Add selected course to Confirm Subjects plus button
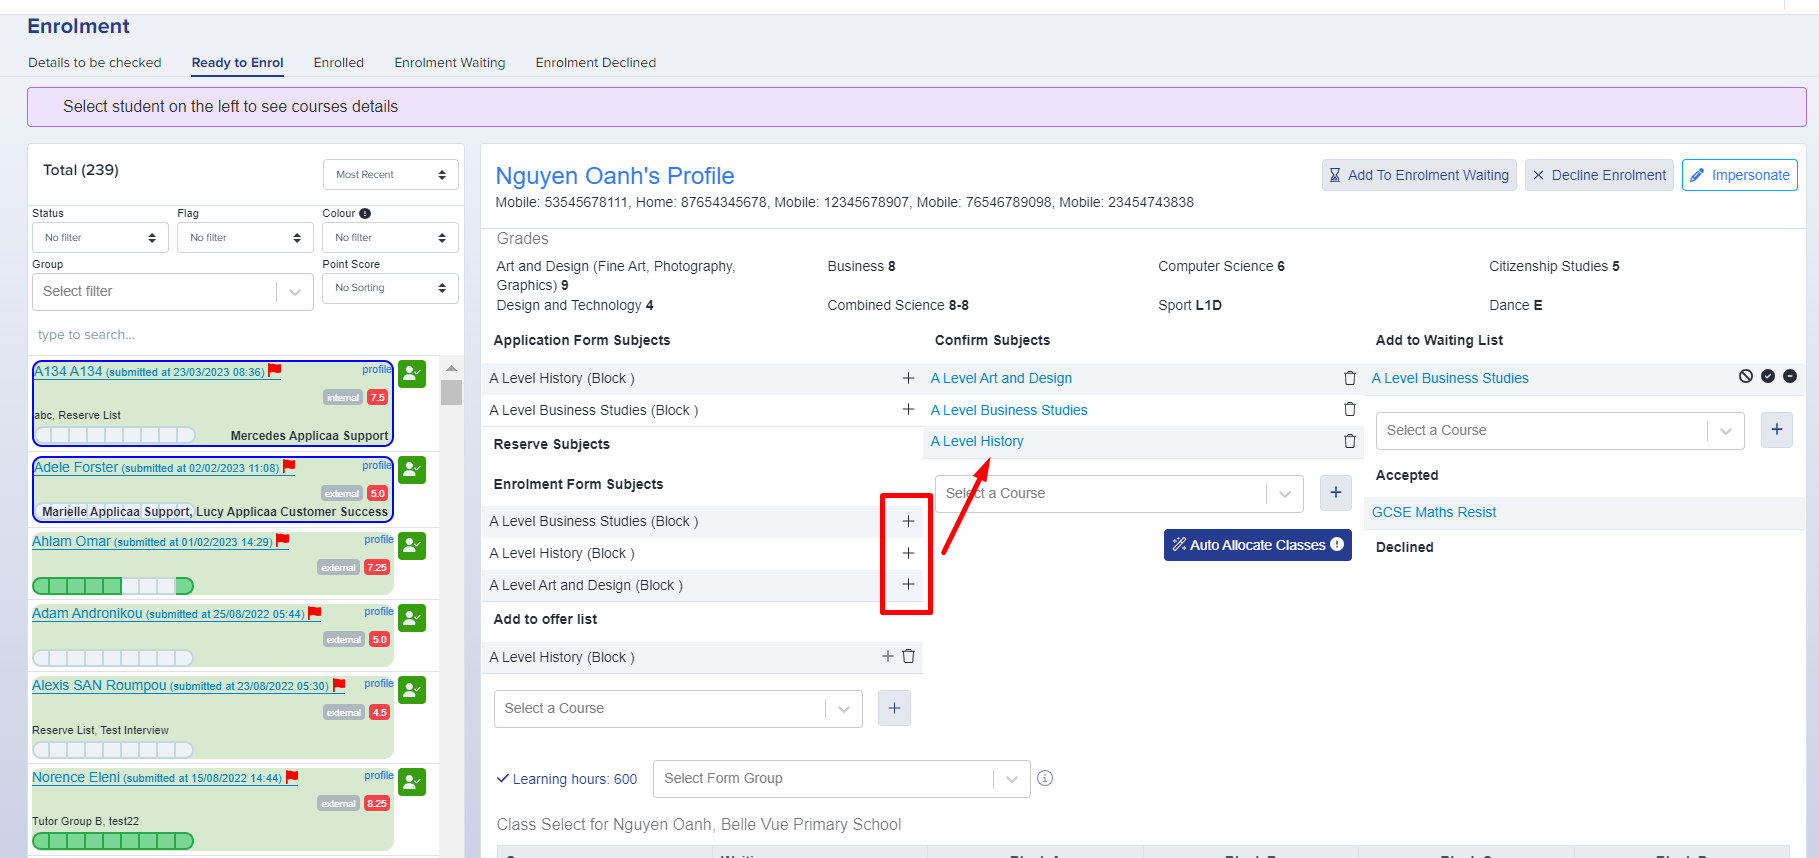 pyautogui.click(x=1336, y=493)
